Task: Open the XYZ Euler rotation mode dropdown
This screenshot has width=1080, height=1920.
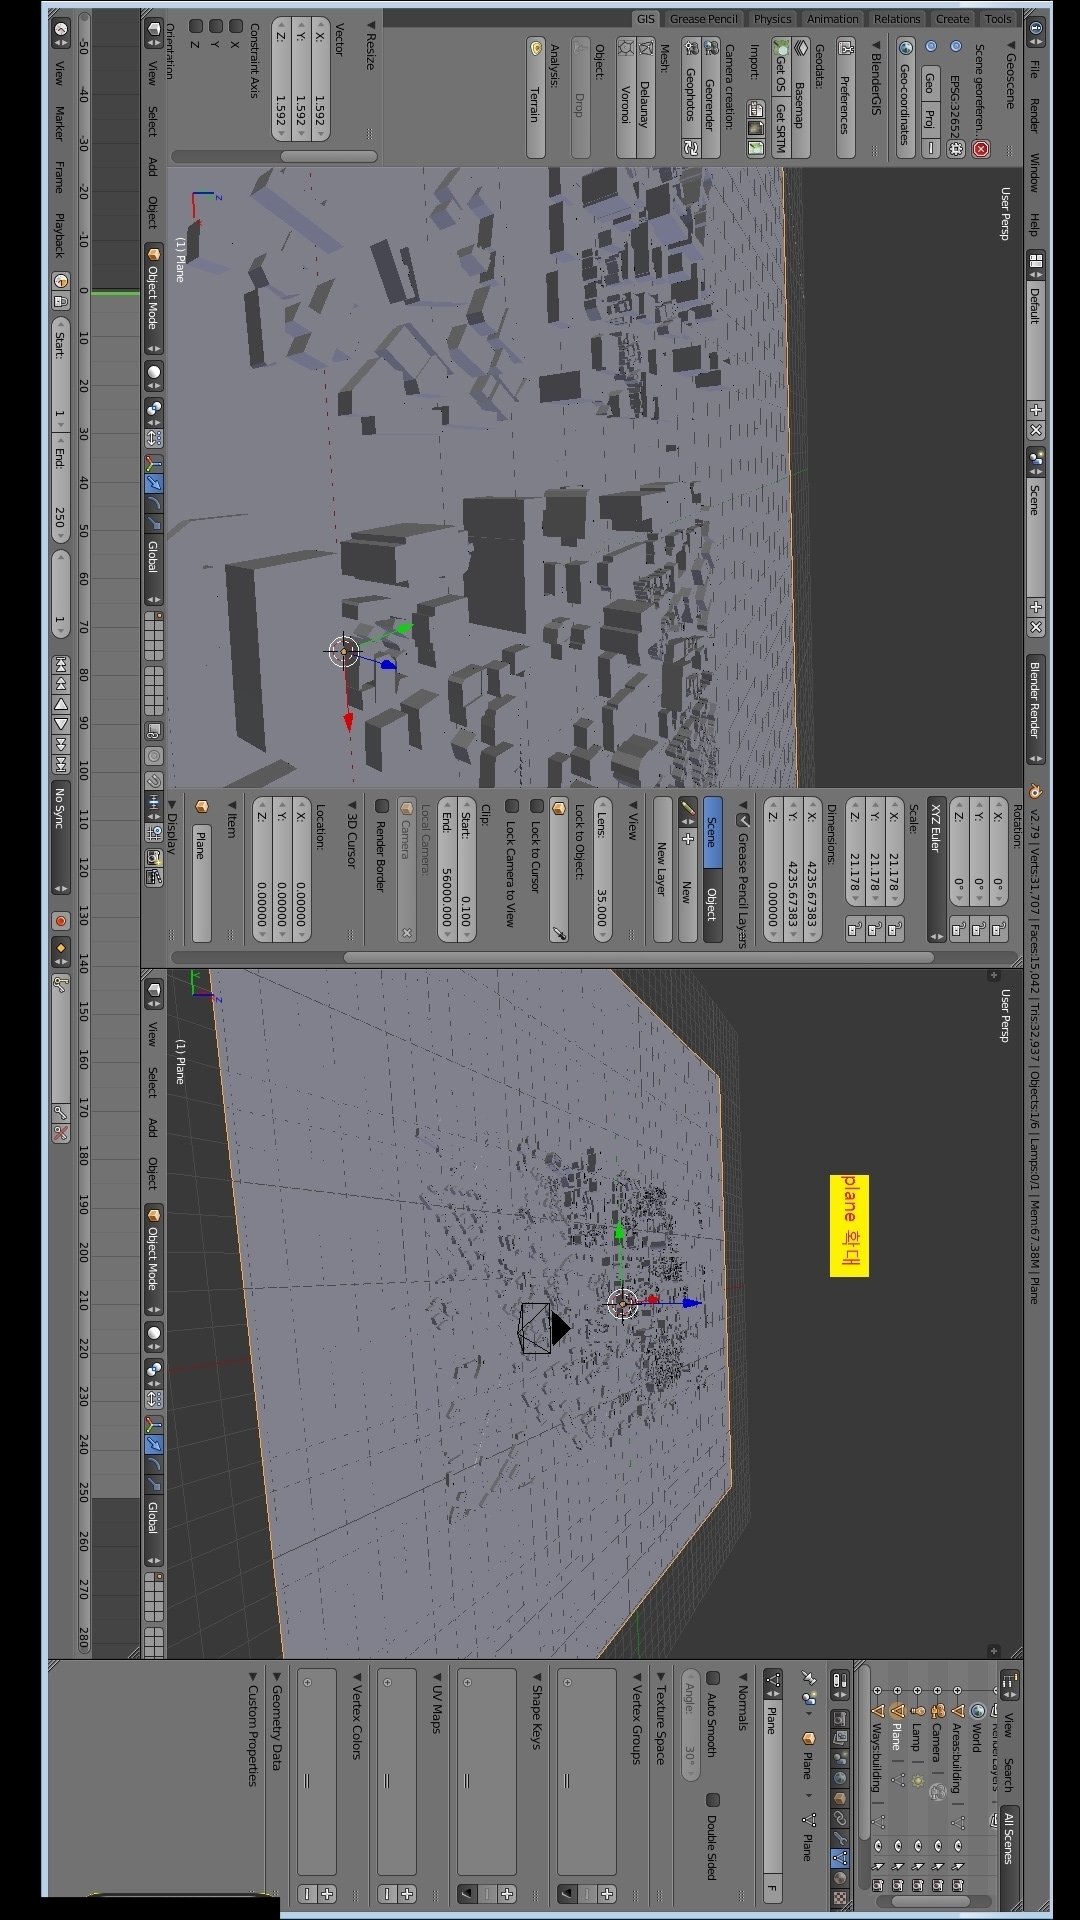Action: [x=936, y=869]
